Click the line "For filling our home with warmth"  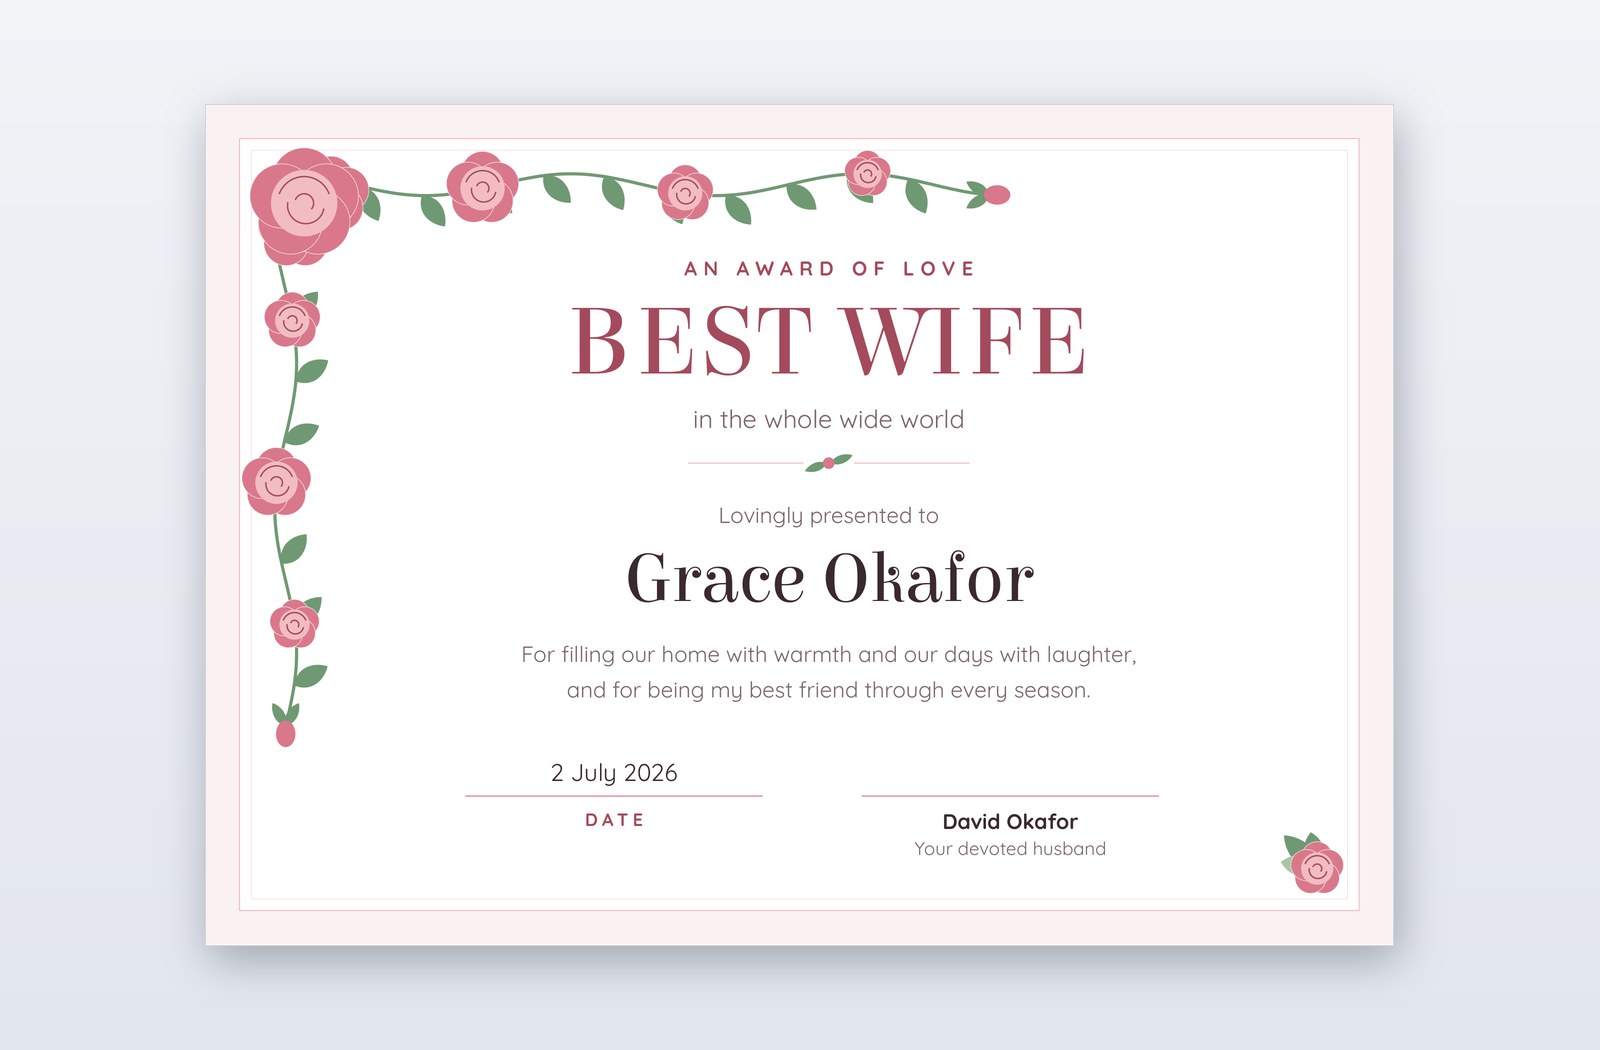[x=829, y=655]
